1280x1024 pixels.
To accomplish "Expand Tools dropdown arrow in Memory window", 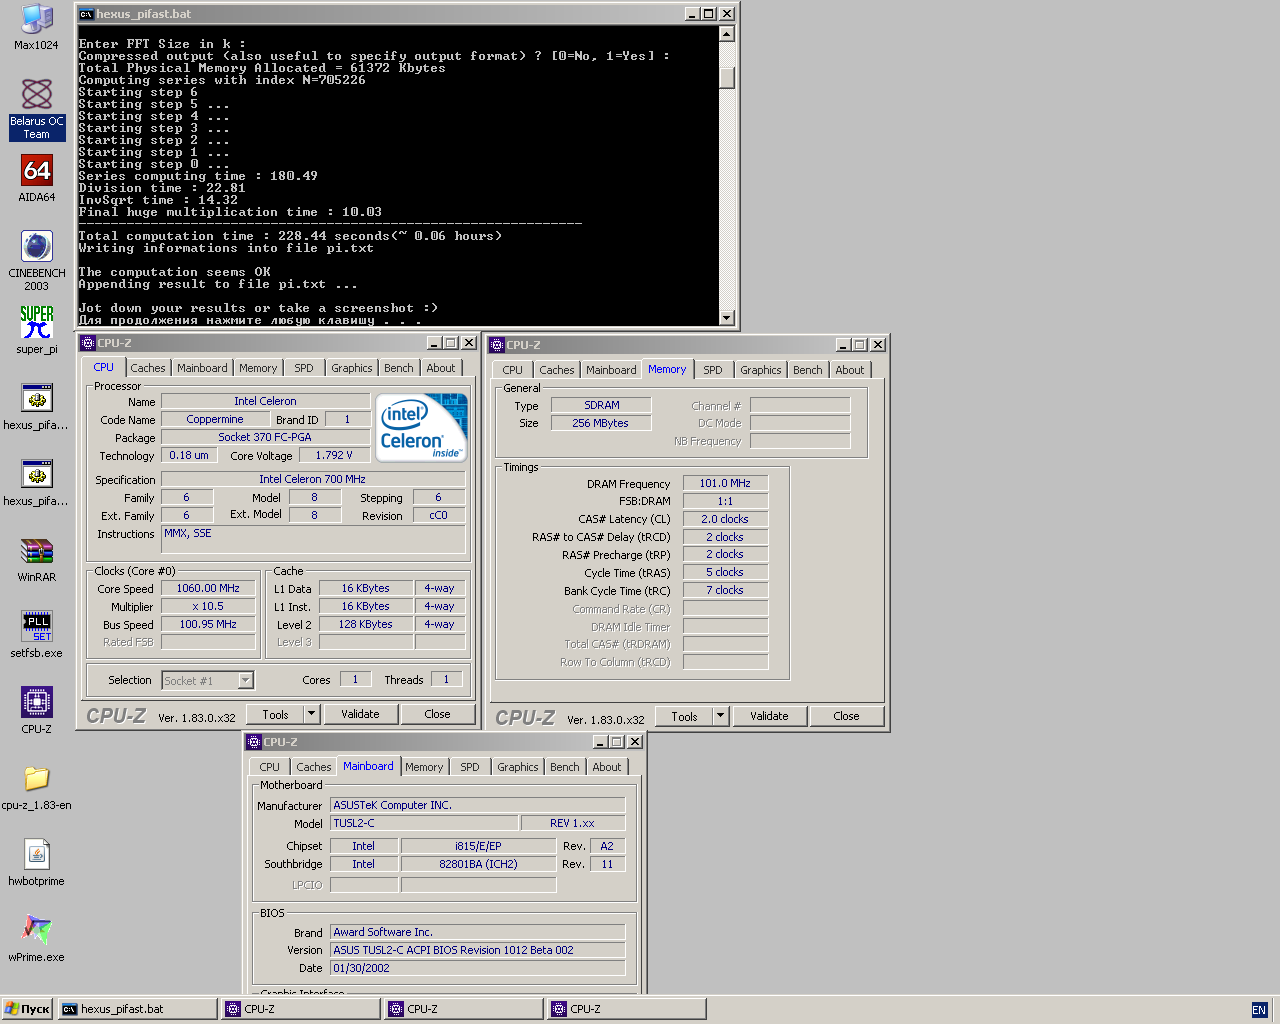I will pyautogui.click(x=721, y=716).
